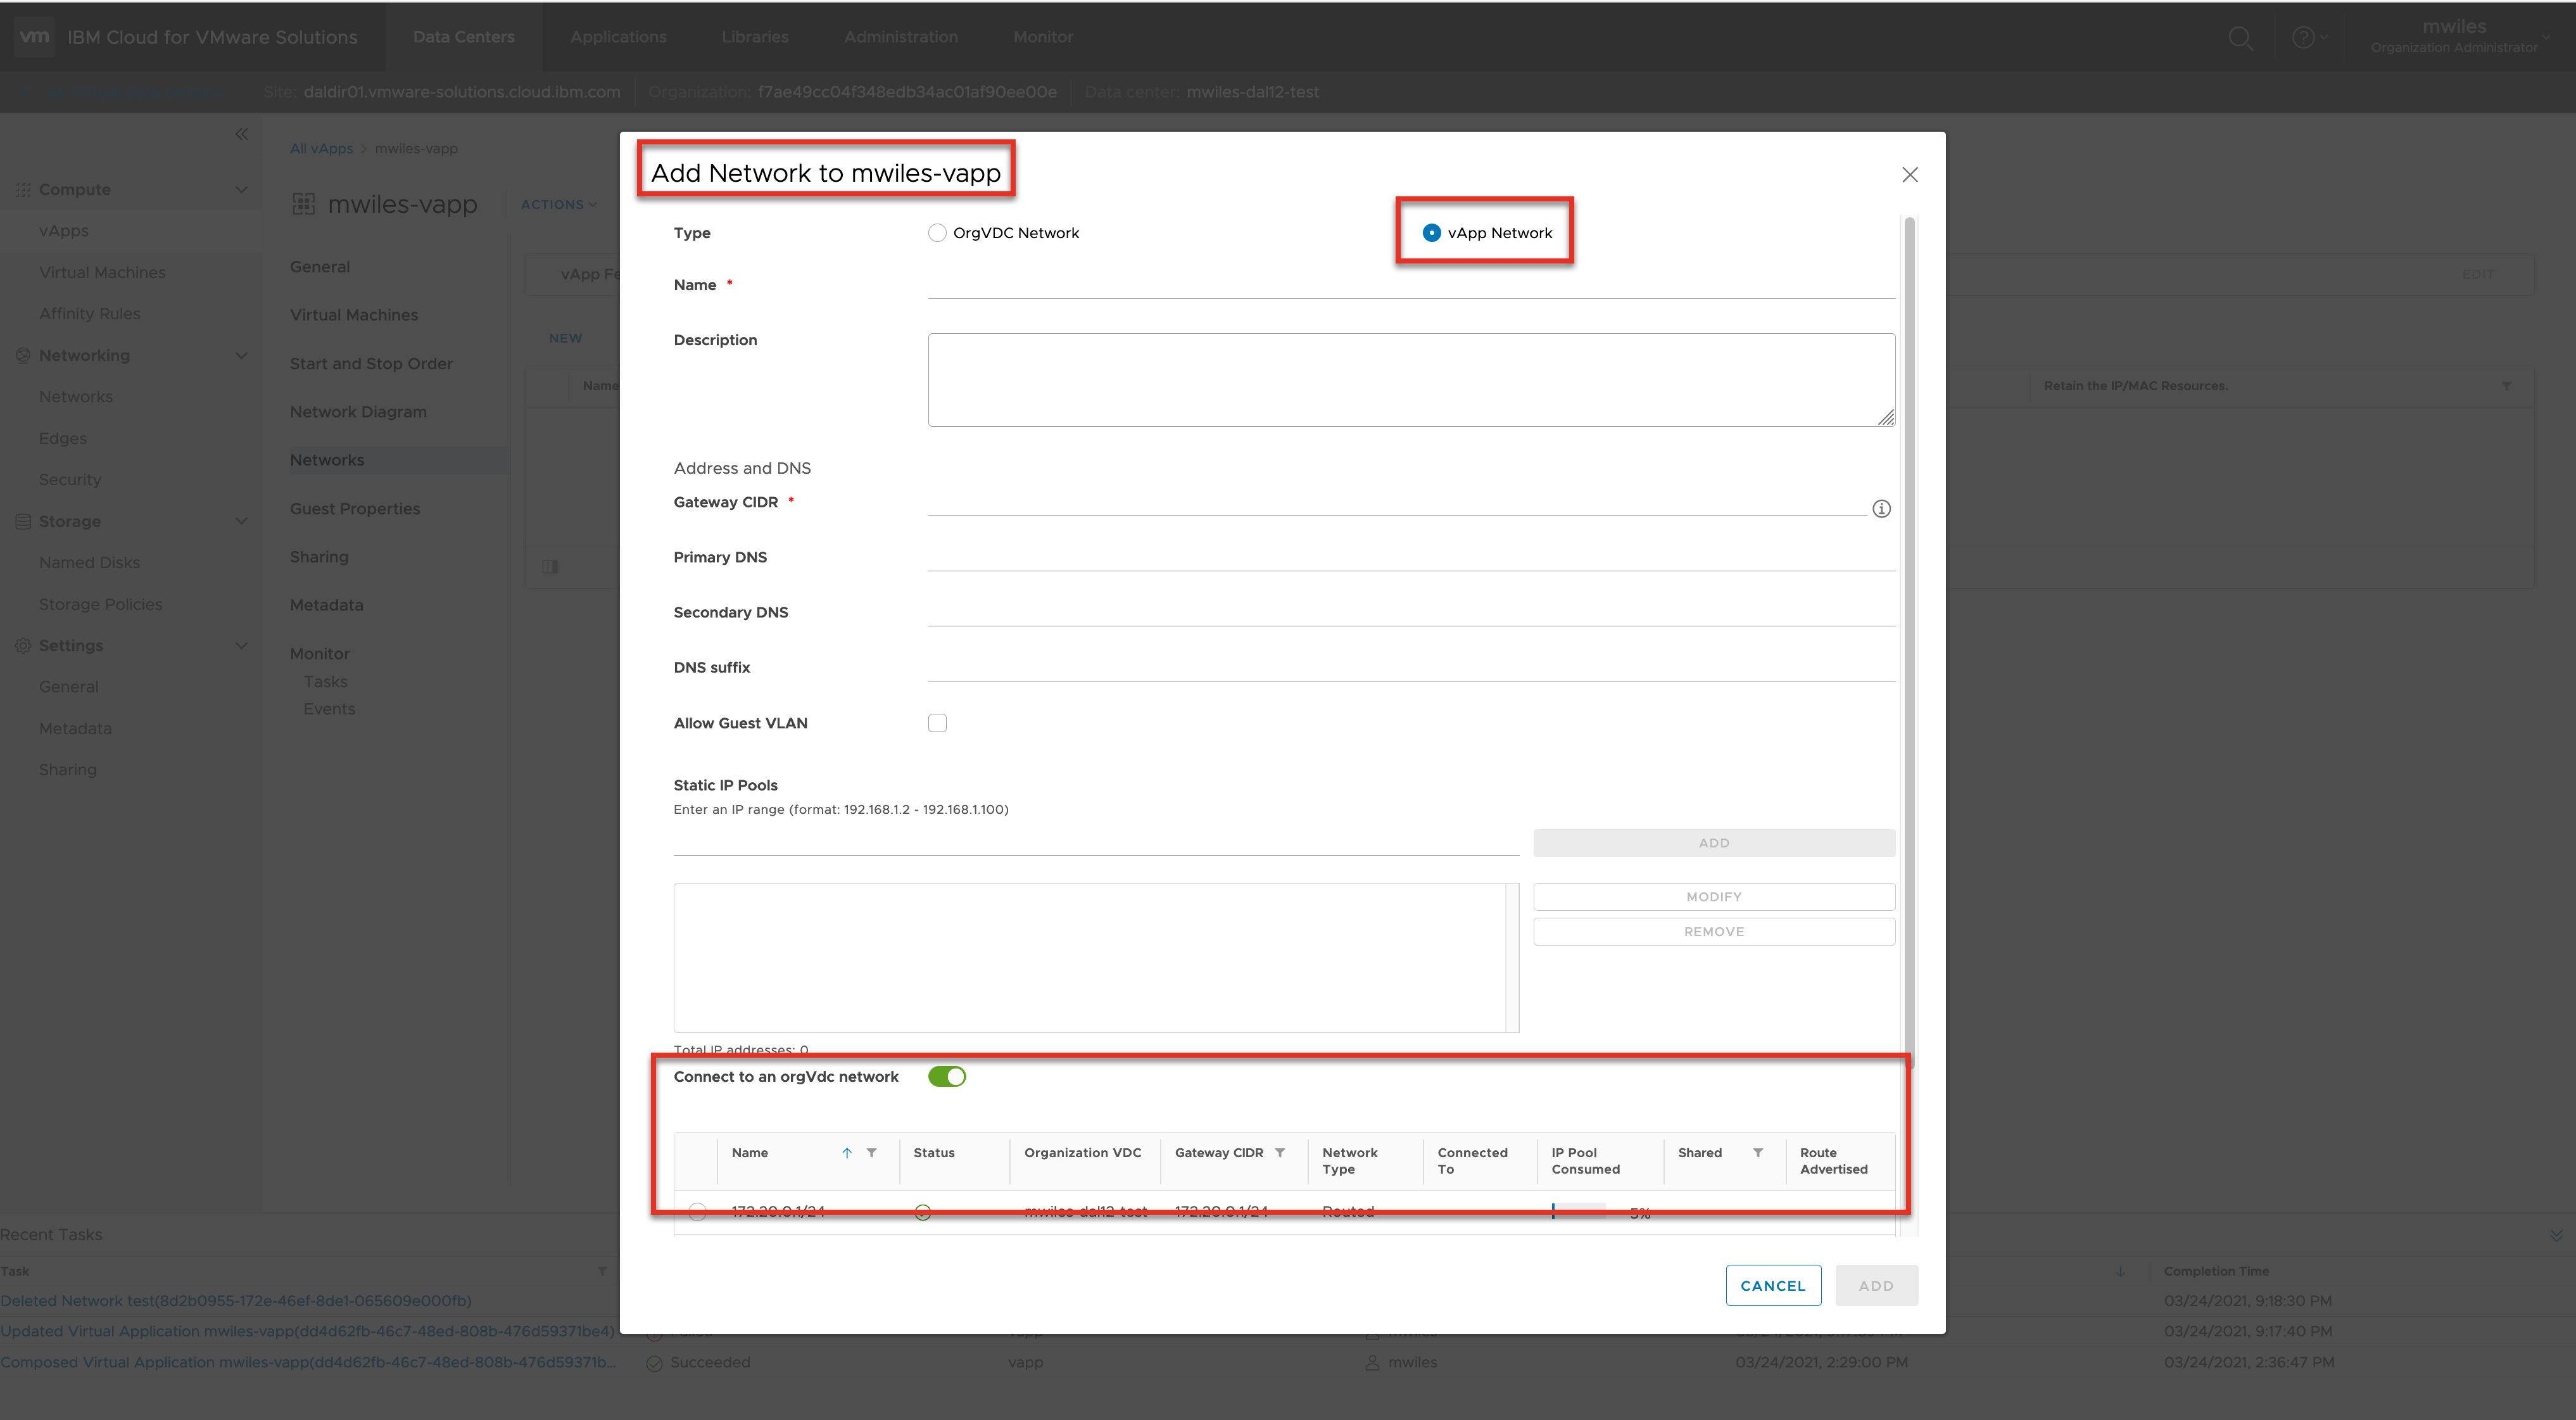Open the ACTIONS dropdown for mwiles-vapp
Screen dimensions: 2576x1420
pyautogui.click(x=558, y=205)
